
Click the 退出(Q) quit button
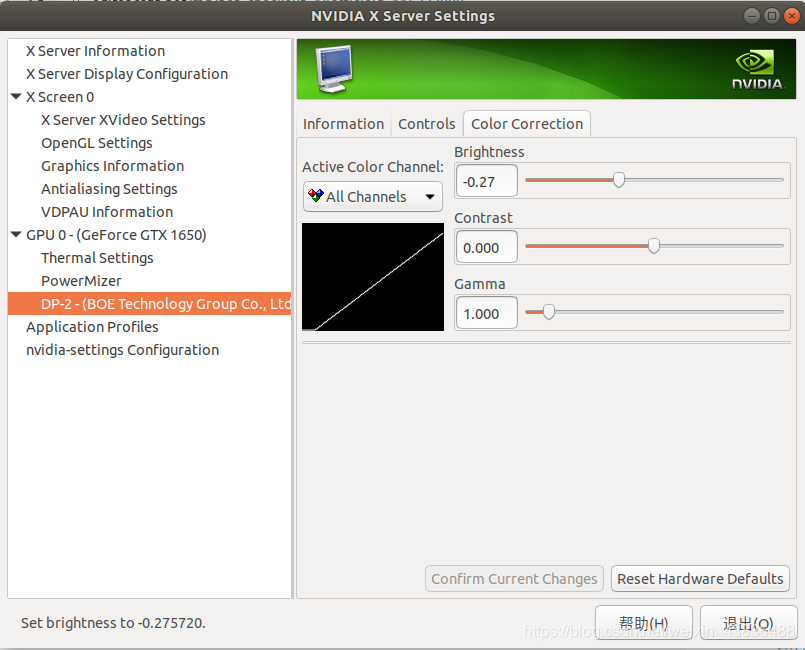749,623
